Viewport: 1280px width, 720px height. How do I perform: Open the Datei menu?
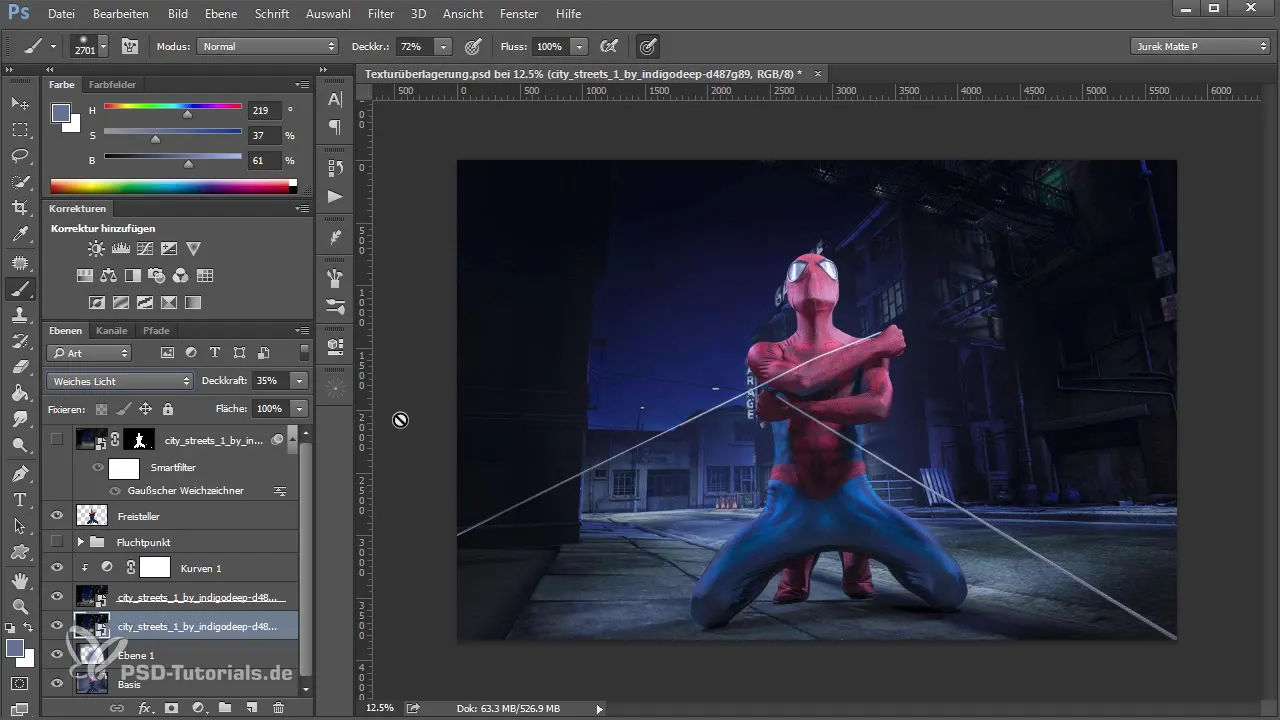(x=61, y=14)
